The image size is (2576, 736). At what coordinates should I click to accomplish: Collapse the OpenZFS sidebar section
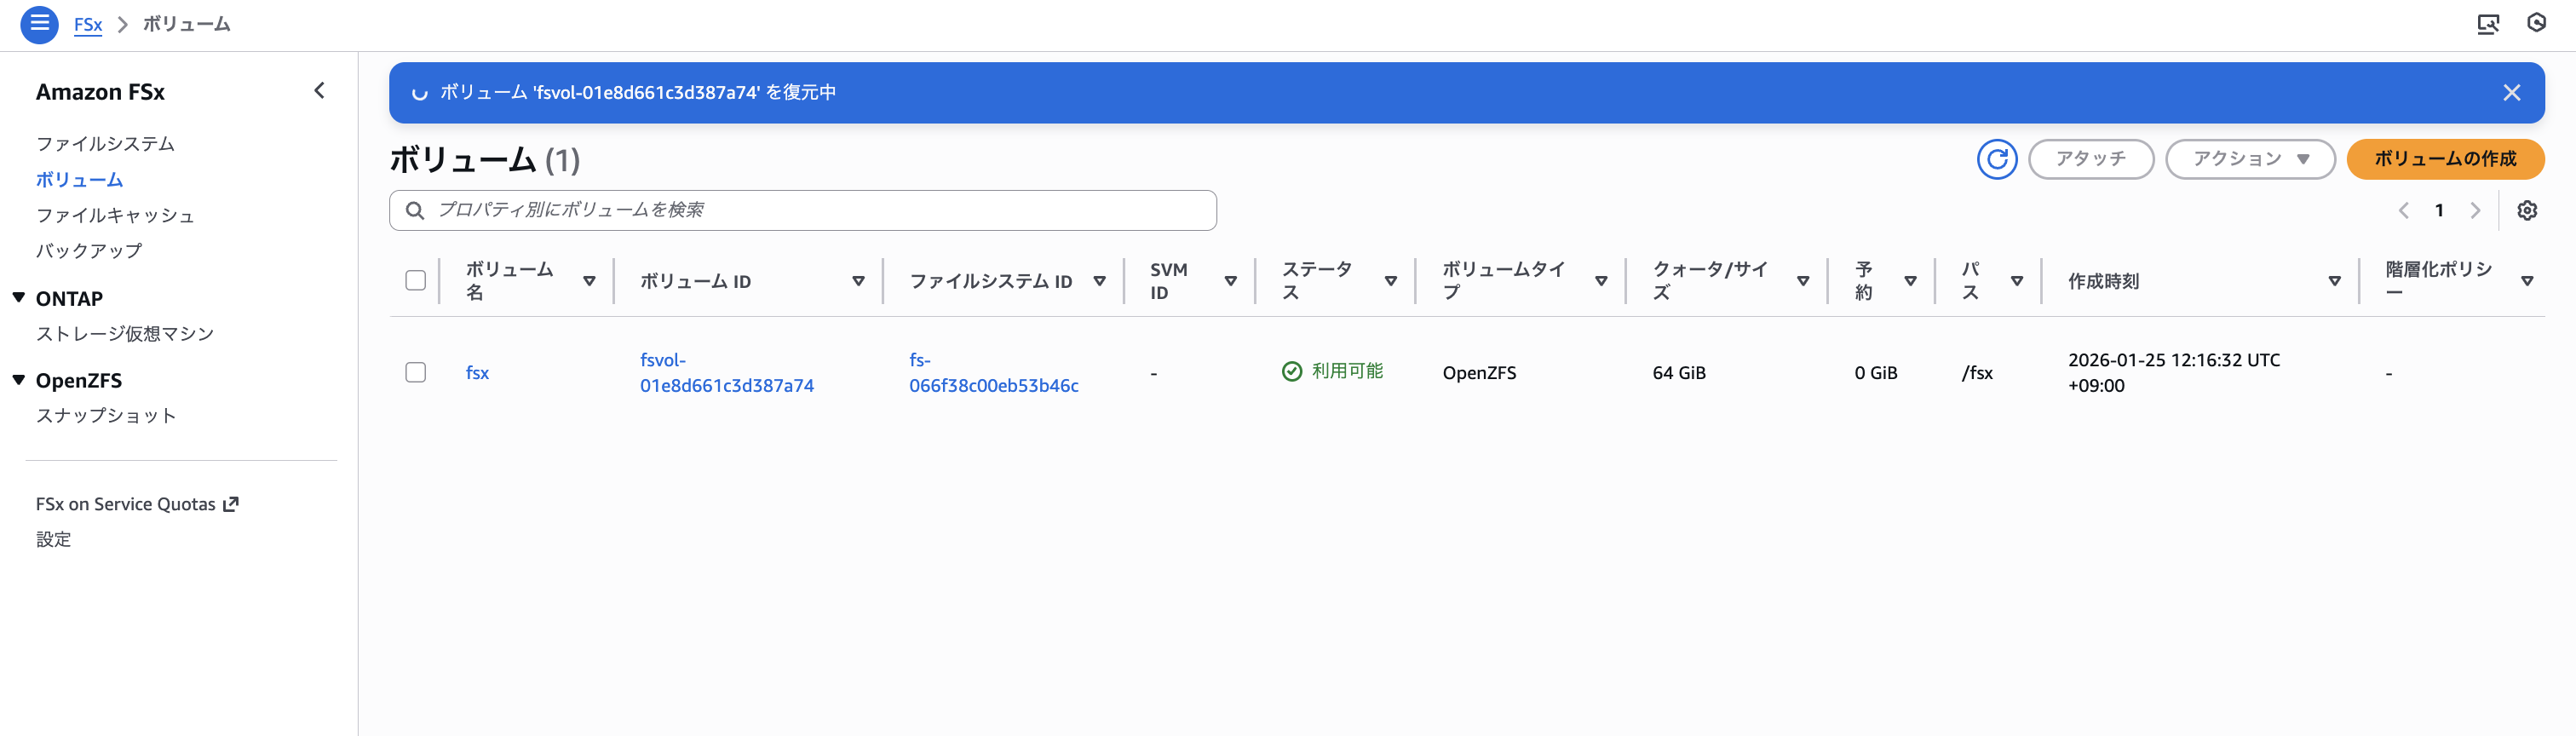pos(19,380)
